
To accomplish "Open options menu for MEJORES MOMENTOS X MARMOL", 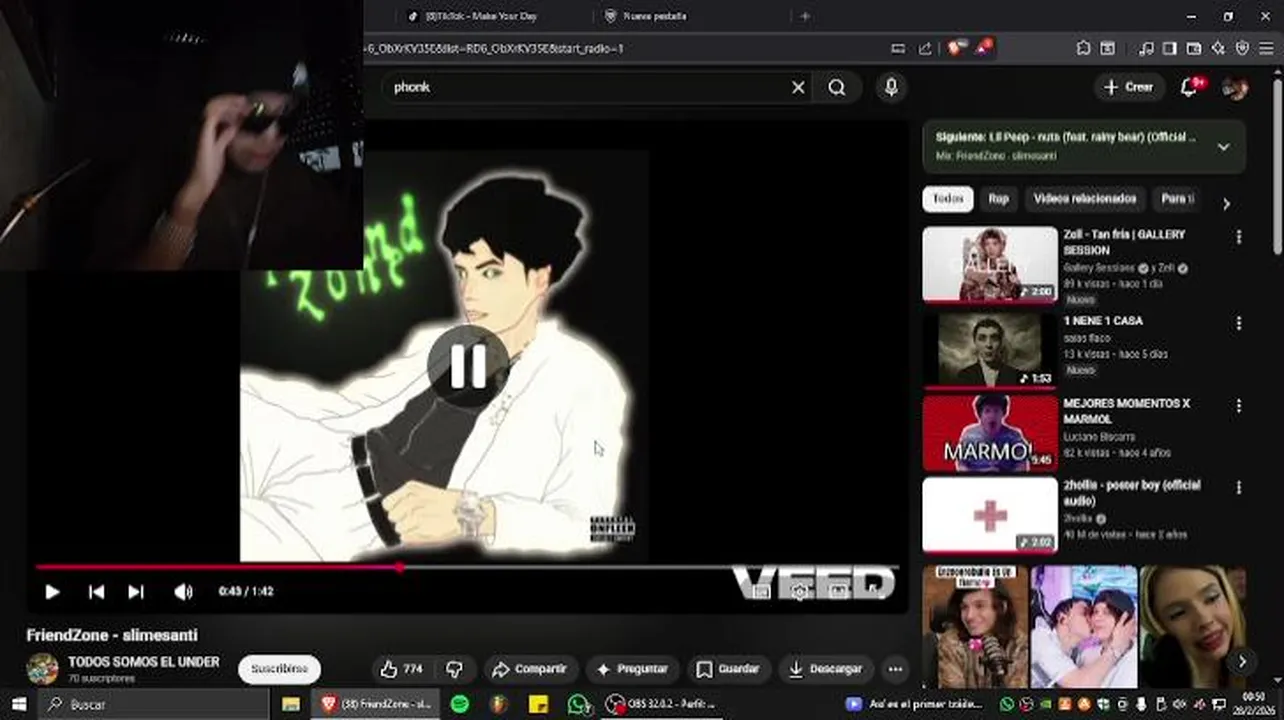I will (x=1238, y=406).
